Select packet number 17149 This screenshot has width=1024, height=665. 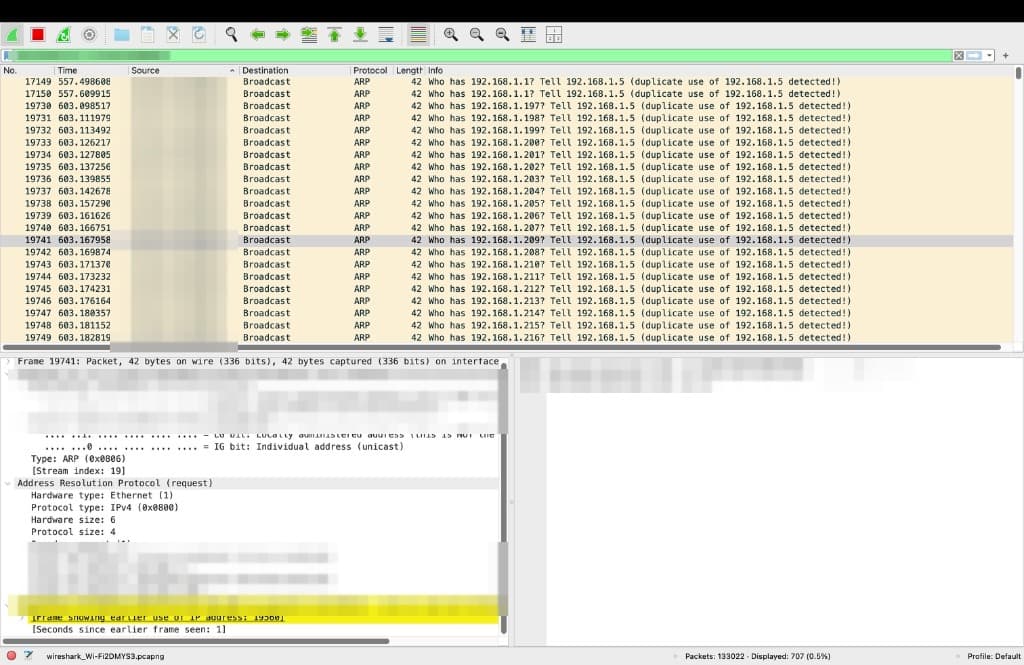[507, 82]
